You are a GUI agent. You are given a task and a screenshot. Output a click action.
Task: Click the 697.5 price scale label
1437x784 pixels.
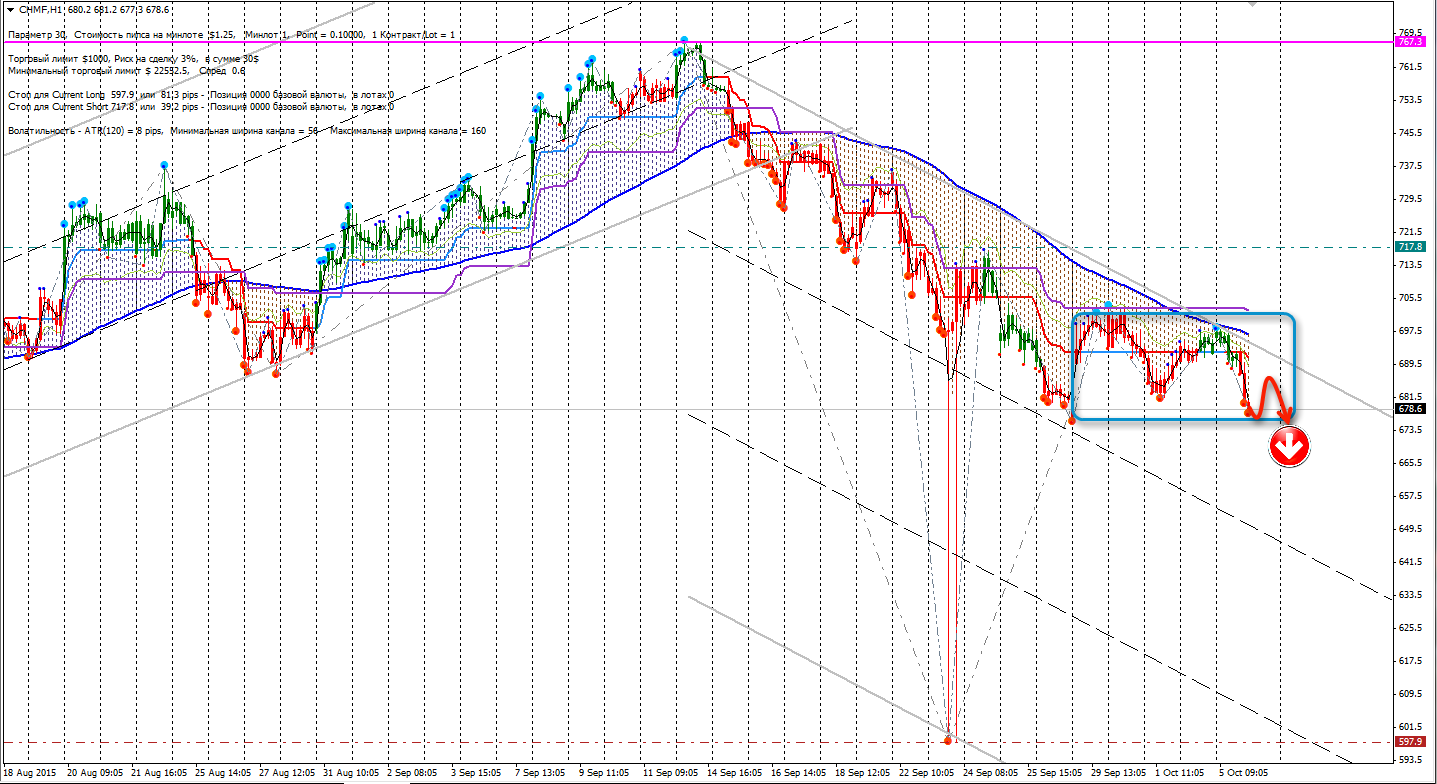(1410, 331)
